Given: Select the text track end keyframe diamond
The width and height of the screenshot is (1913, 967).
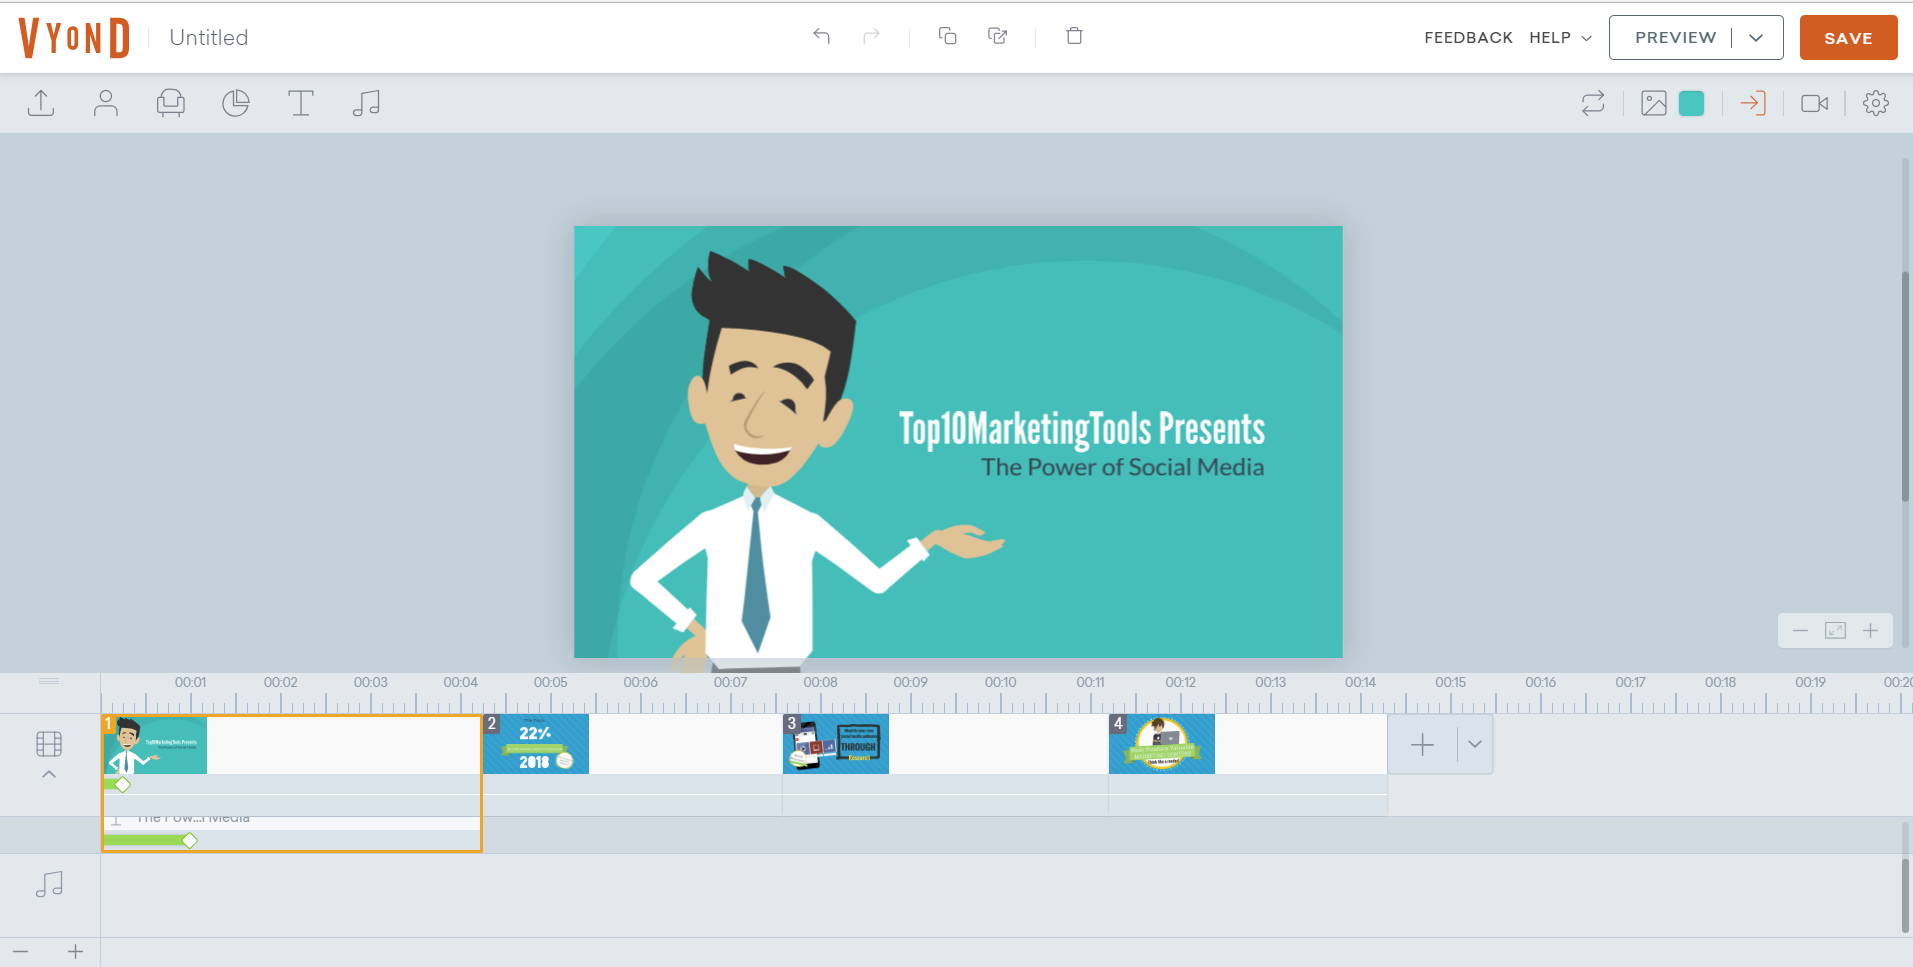Looking at the screenshot, I should 190,841.
